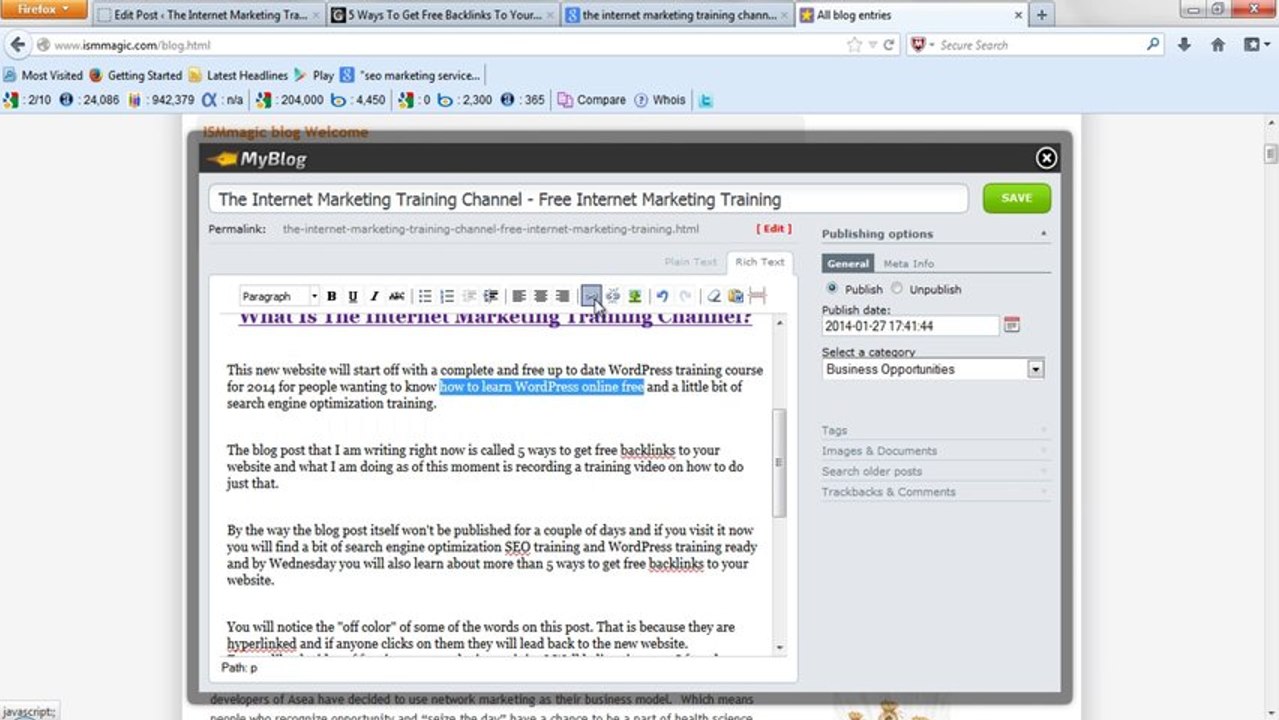Viewport: 1279px width, 720px height.
Task: Click the Publish date input field
Action: tap(911, 326)
